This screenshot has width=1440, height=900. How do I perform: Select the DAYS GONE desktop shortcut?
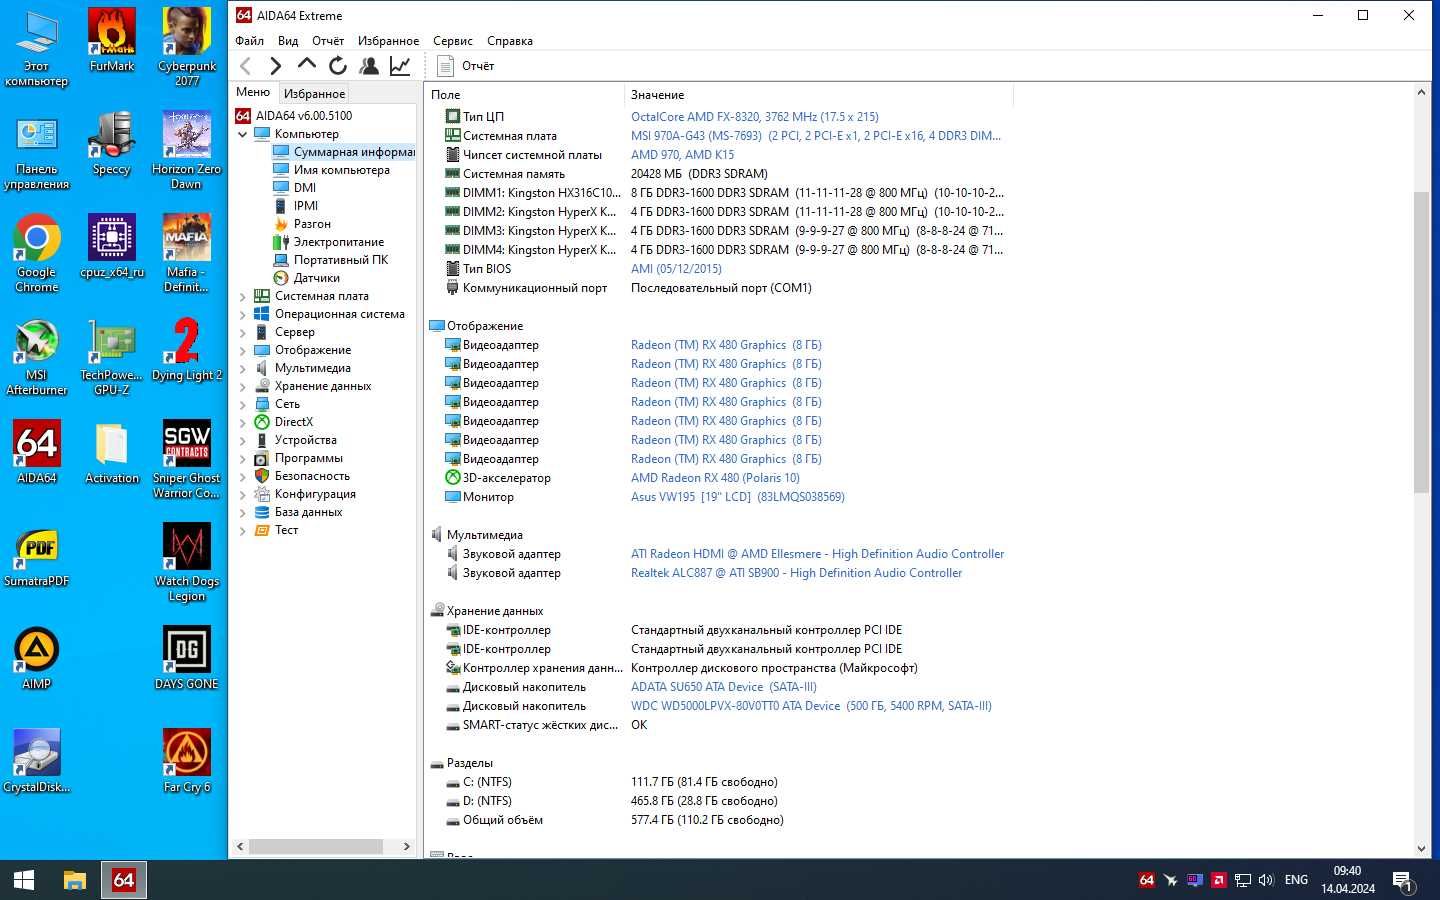tap(187, 658)
